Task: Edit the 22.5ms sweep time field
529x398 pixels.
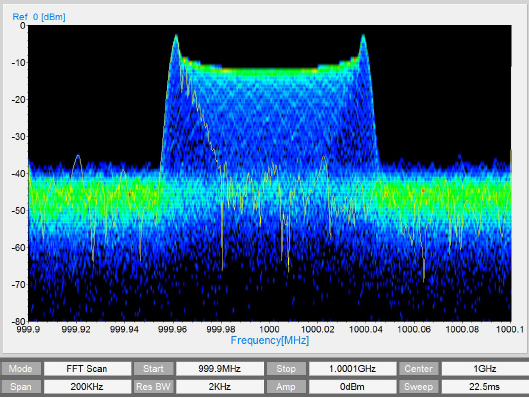Action: 485,387
